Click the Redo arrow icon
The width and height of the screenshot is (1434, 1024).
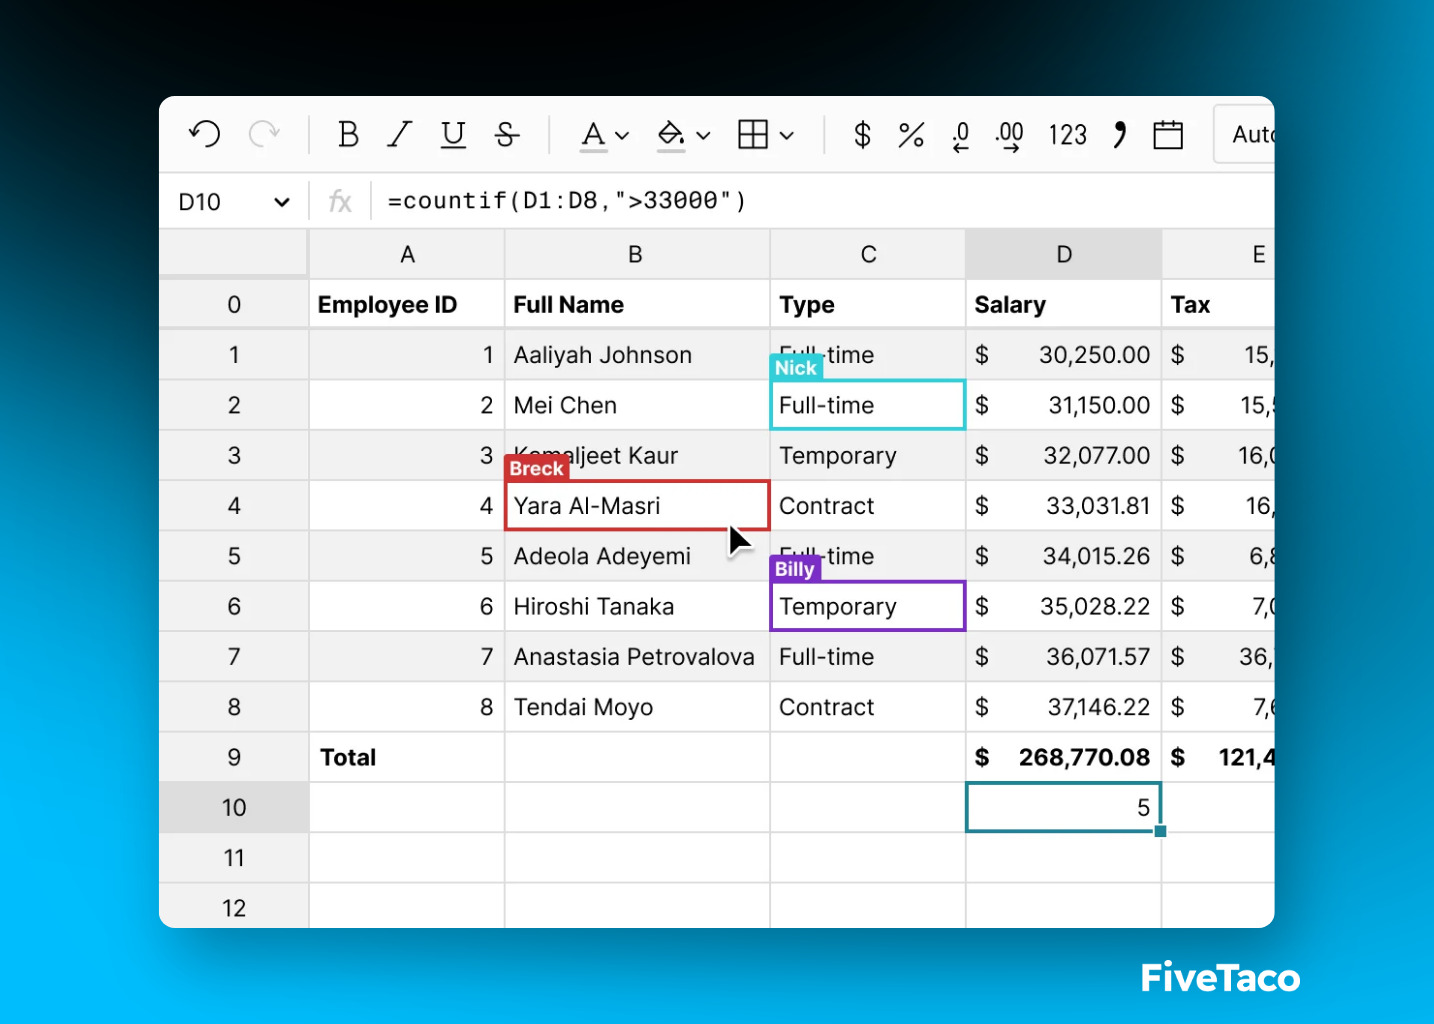264,134
